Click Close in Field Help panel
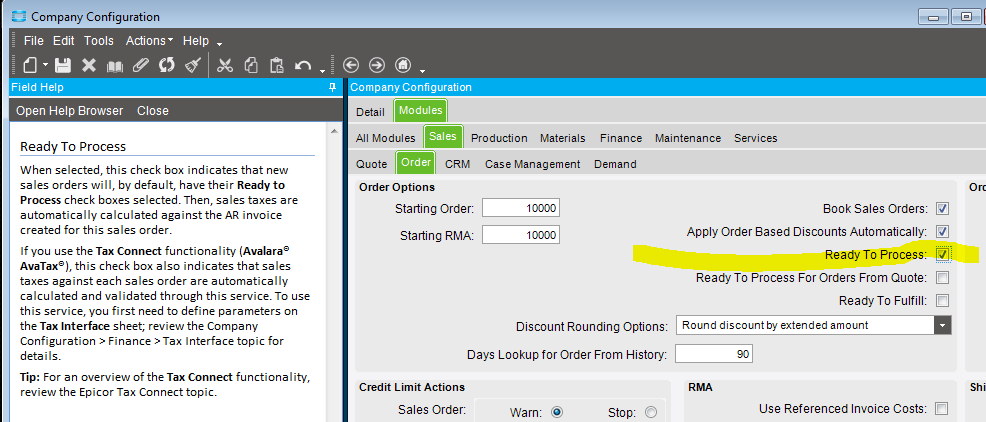The image size is (986, 422). coord(153,111)
